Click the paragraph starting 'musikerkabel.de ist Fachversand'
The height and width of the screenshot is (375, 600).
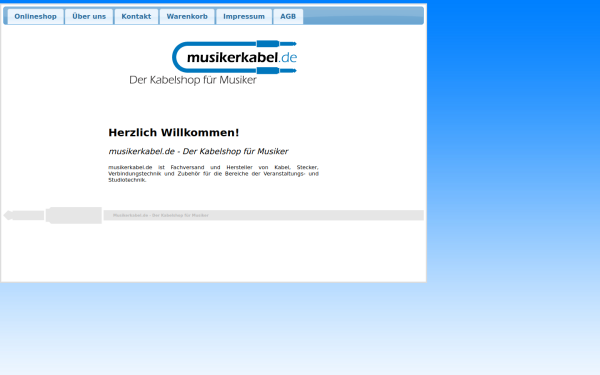pos(213,173)
